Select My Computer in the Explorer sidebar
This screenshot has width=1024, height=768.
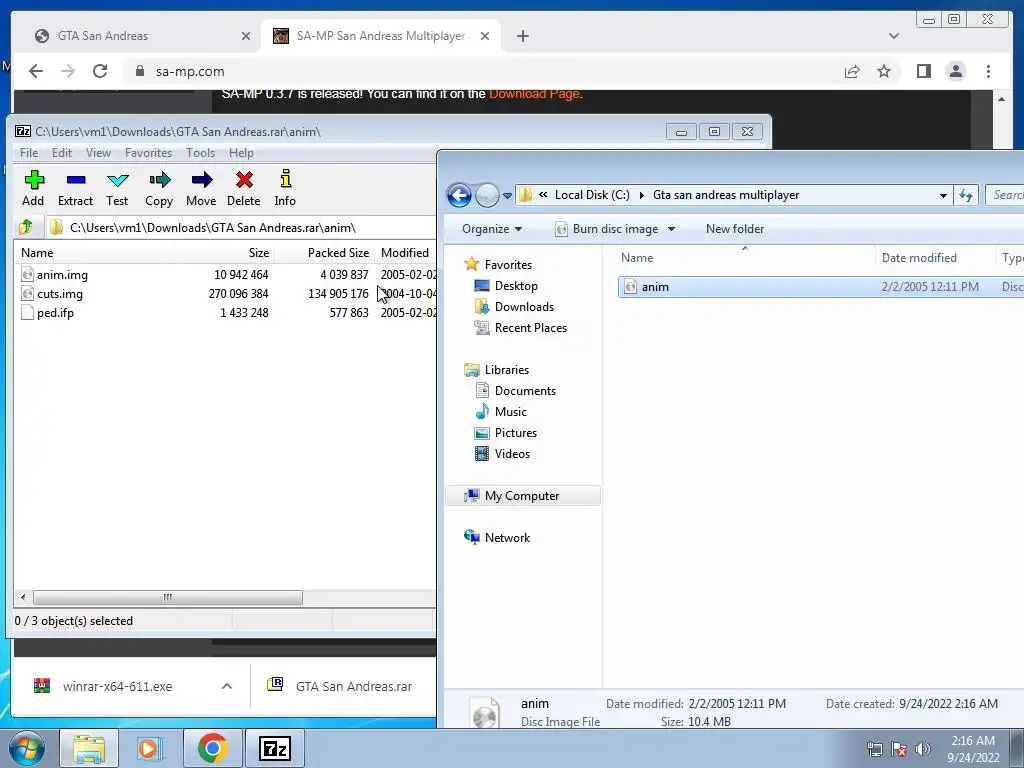tap(522, 496)
